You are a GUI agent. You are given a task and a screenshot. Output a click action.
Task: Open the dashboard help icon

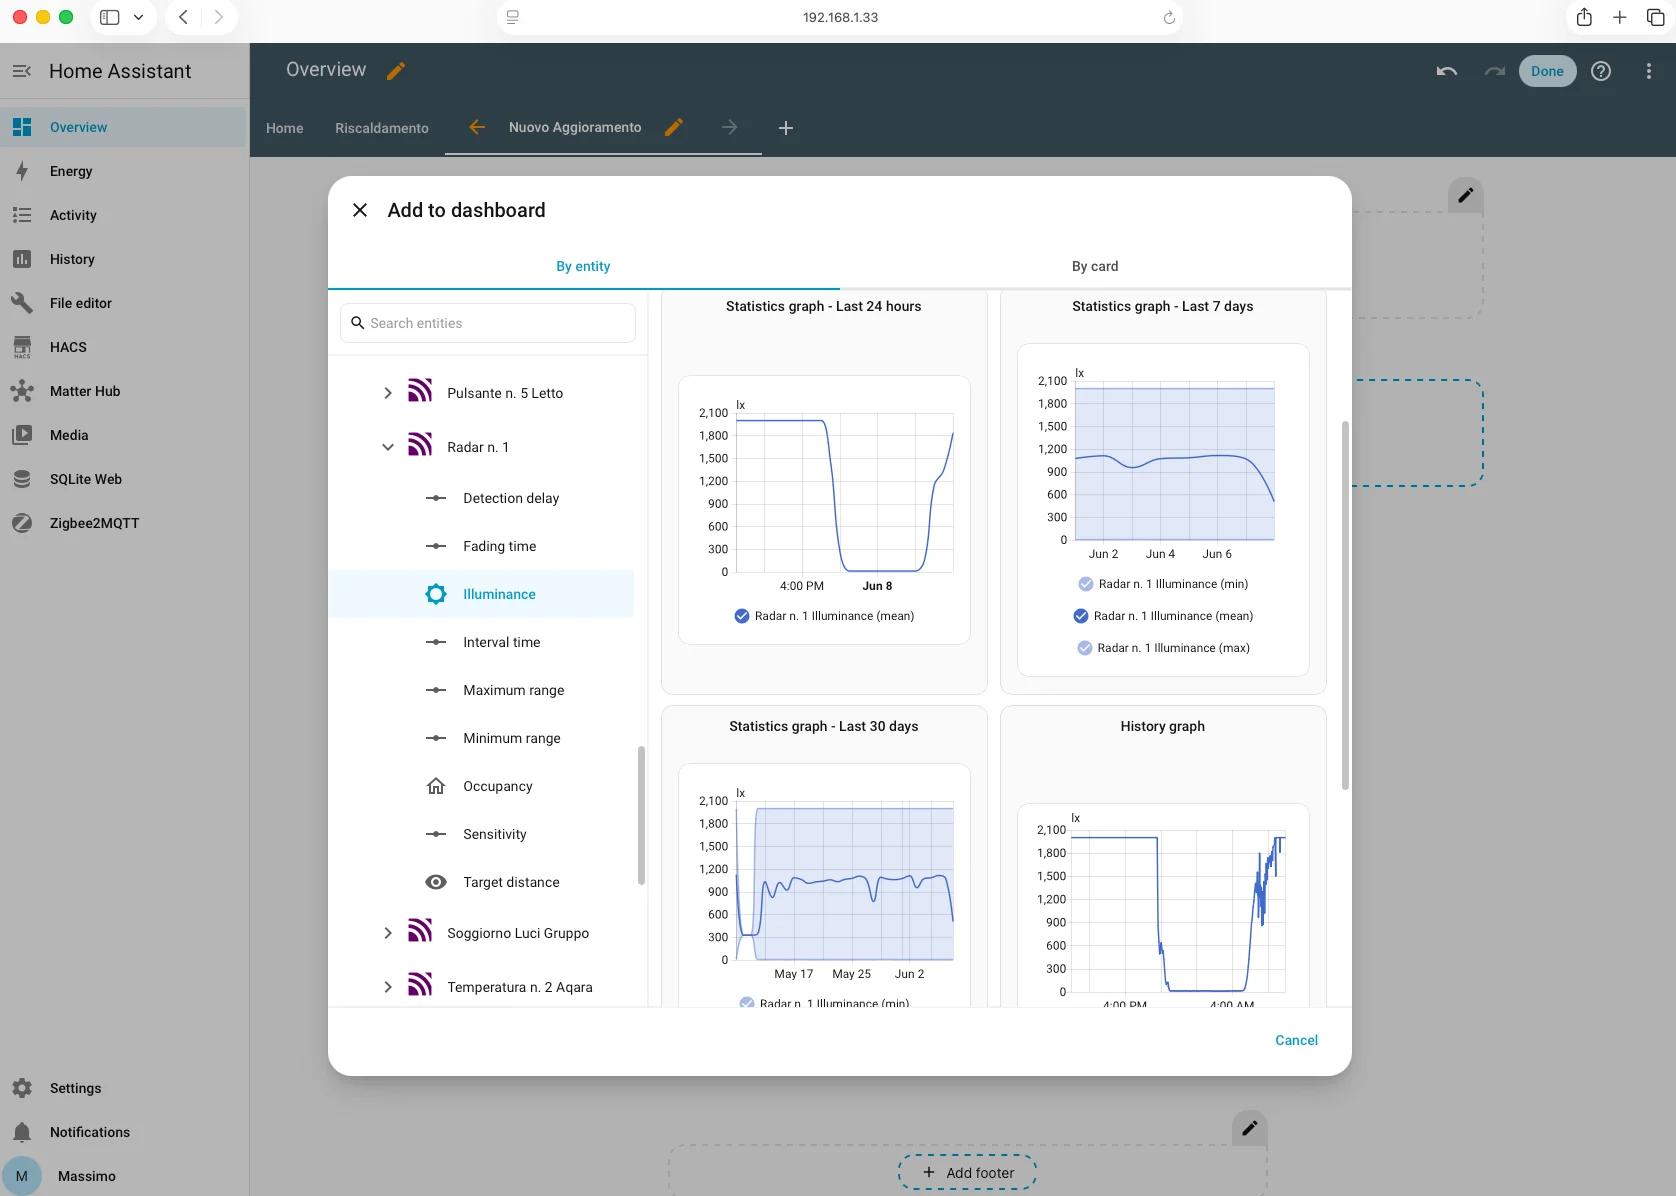[1601, 71]
